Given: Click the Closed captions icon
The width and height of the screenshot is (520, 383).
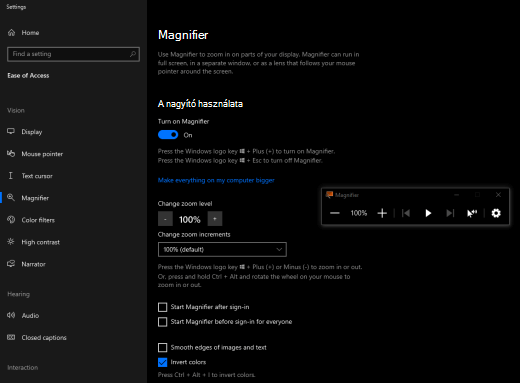Looking at the screenshot, I should 11,337.
